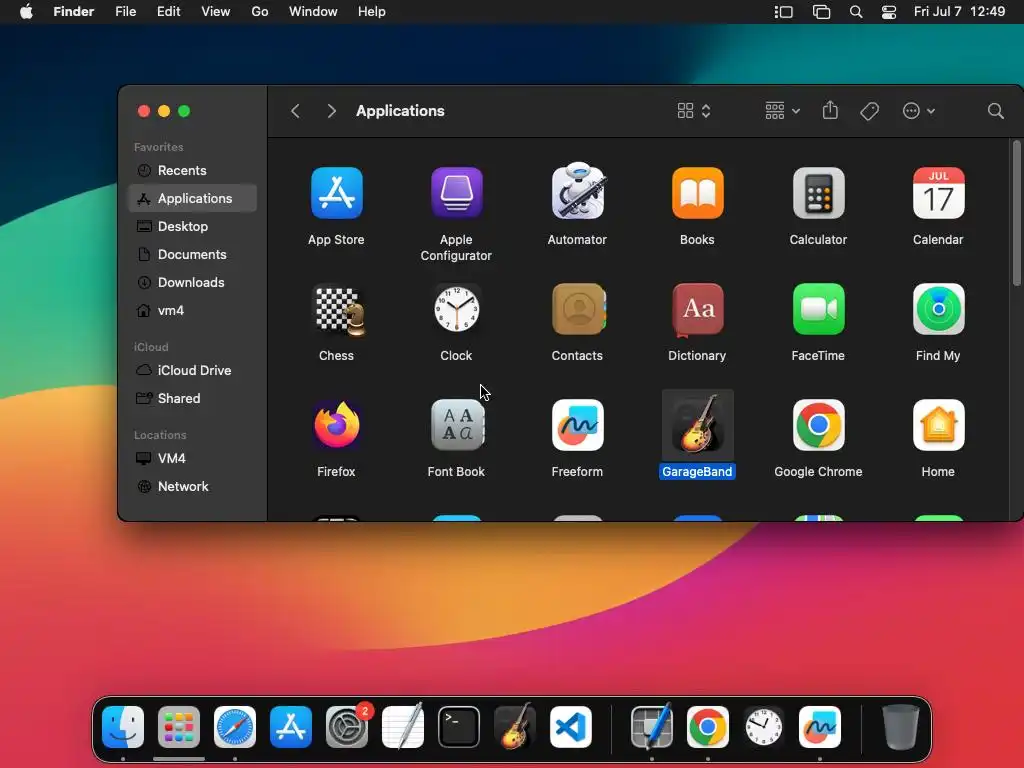This screenshot has height=768, width=1024.
Task: Open Launchpad from the Dock
Action: click(179, 727)
